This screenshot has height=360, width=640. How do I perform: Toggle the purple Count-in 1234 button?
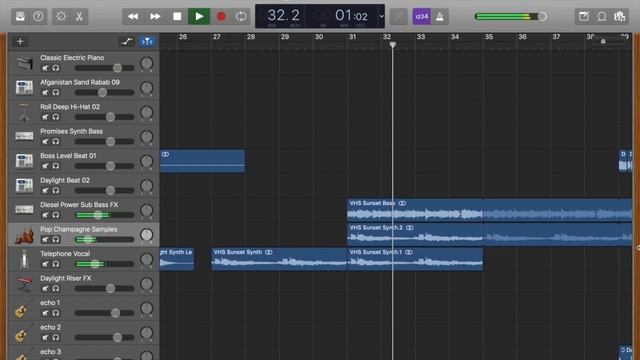422,16
